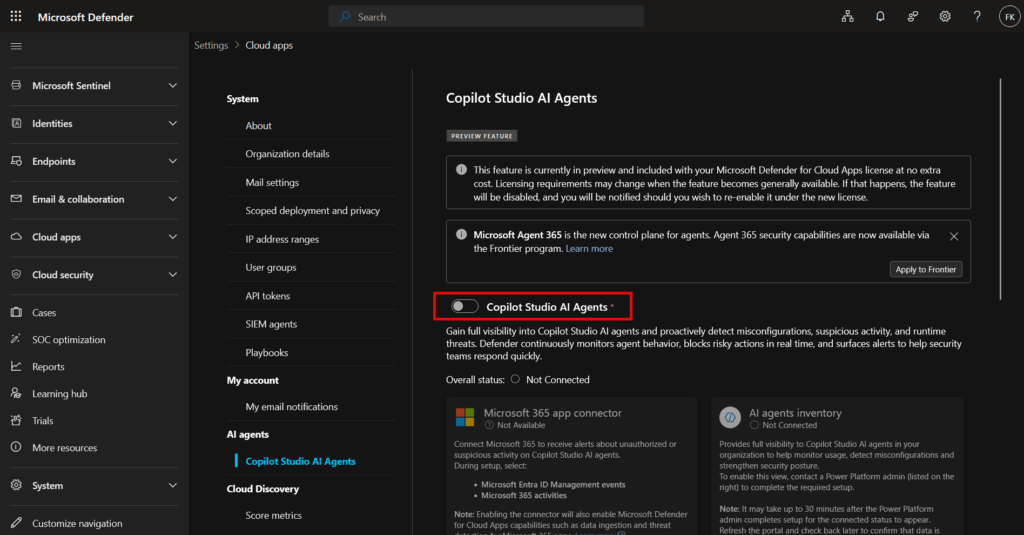Click the Cloud apps cloud icon
Screen dimensions: 1024x535
pyautogui.click(x=16, y=237)
